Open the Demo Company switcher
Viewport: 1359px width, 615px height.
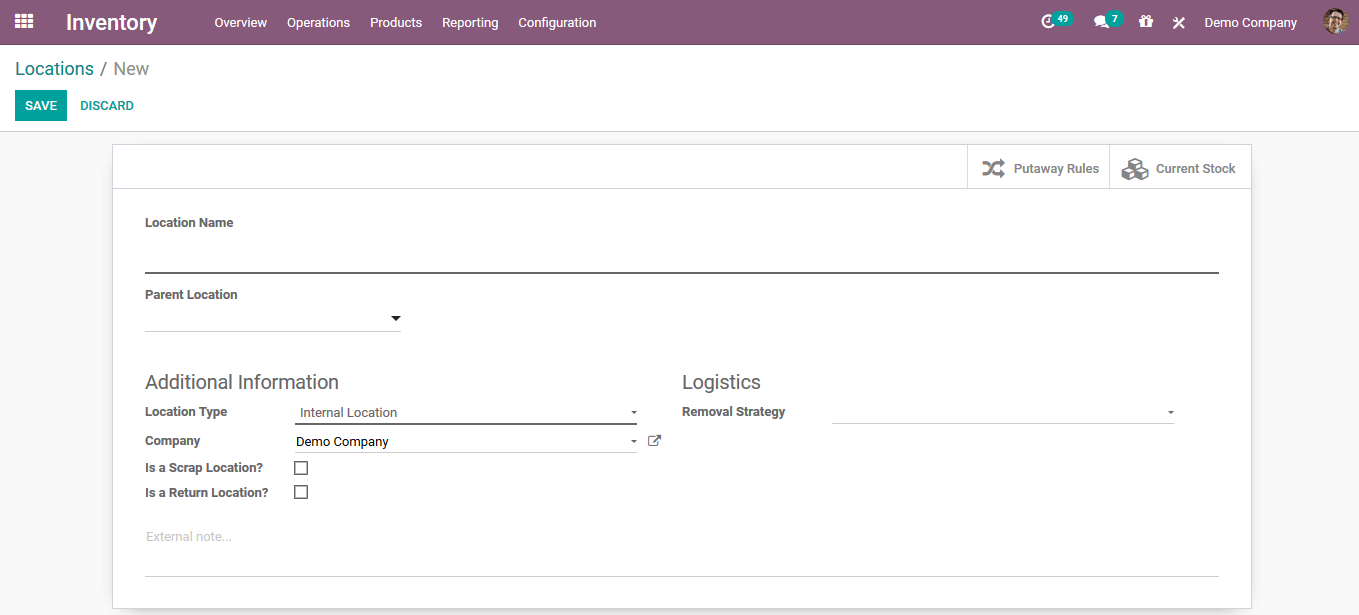(x=1250, y=22)
